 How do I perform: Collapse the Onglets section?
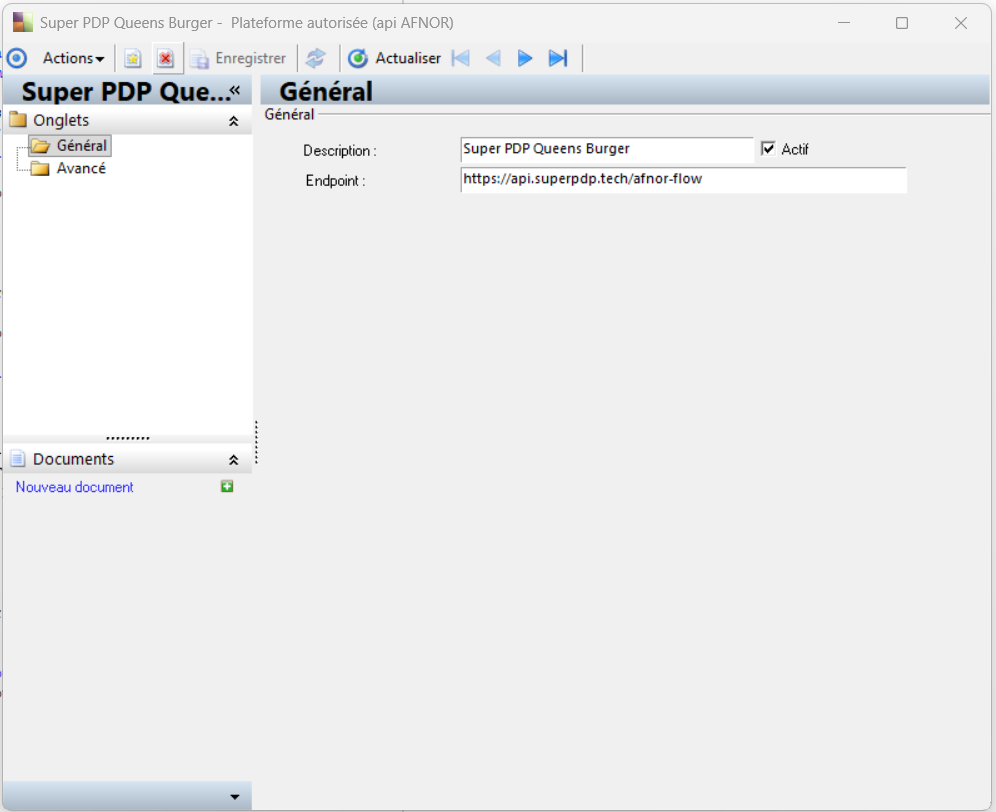[x=234, y=121]
